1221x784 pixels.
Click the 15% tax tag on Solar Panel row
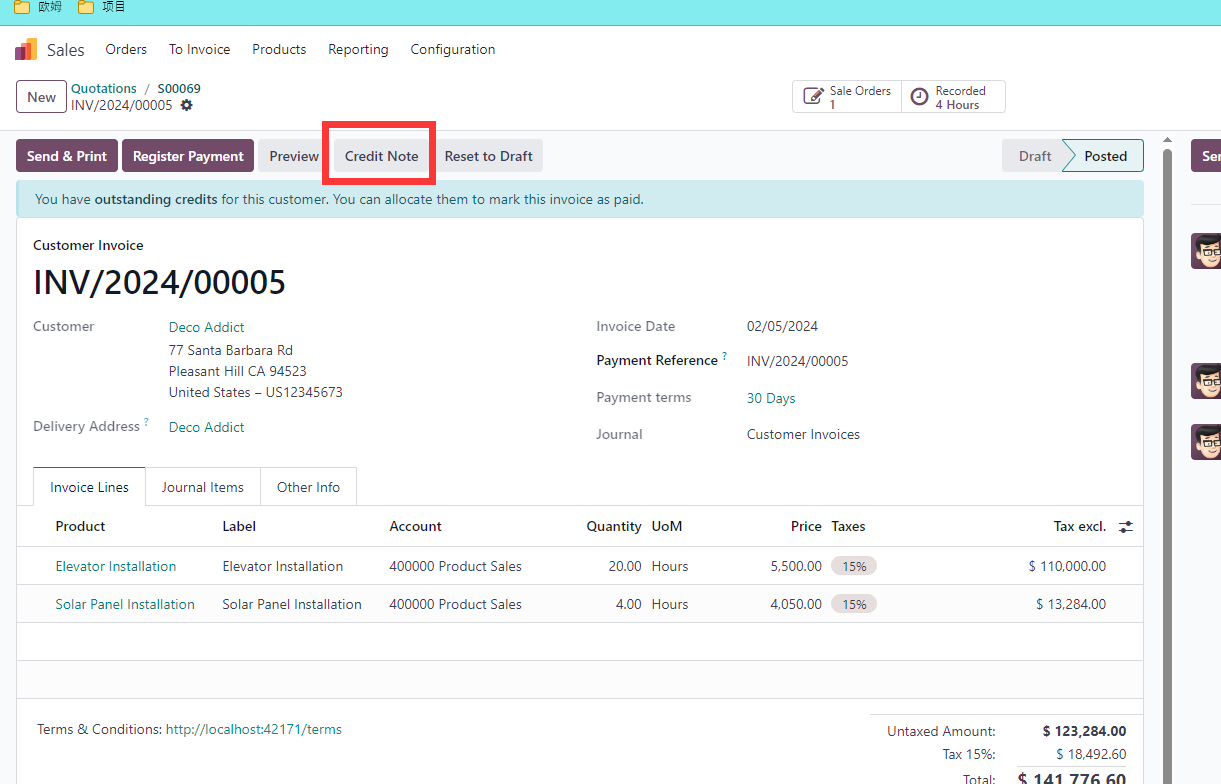[x=854, y=604]
